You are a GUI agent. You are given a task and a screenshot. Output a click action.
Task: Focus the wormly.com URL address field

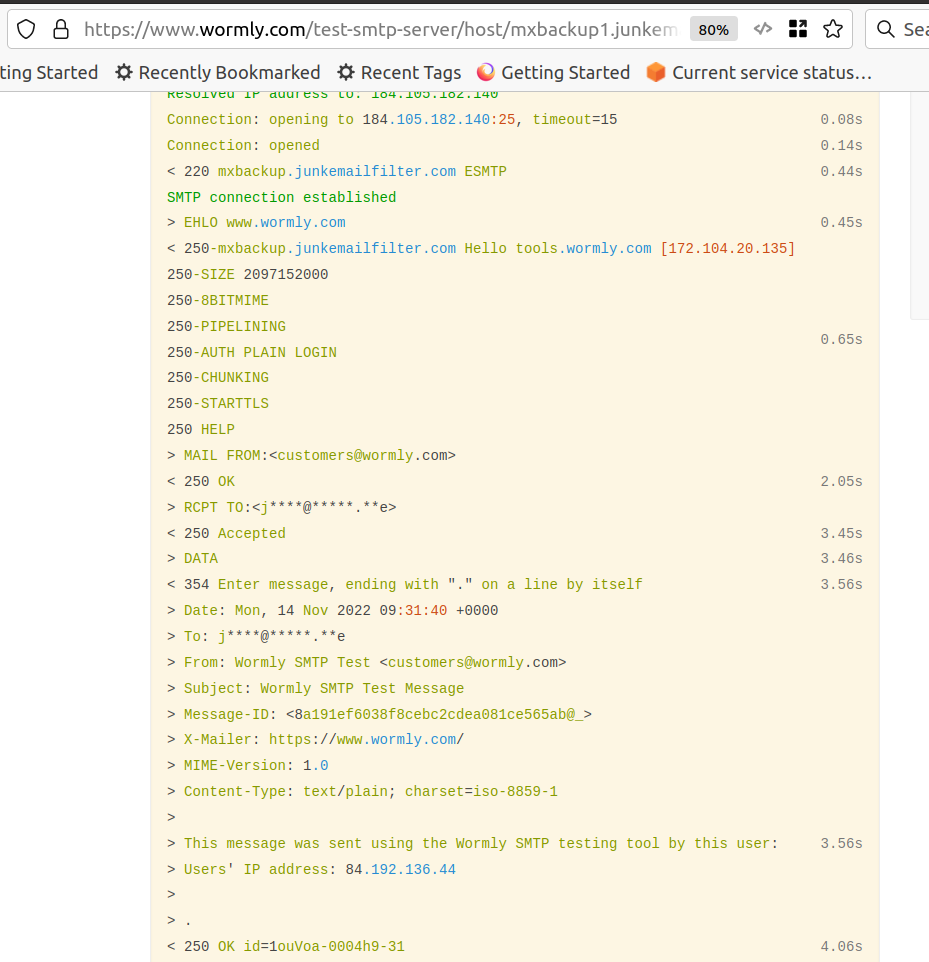pos(380,29)
